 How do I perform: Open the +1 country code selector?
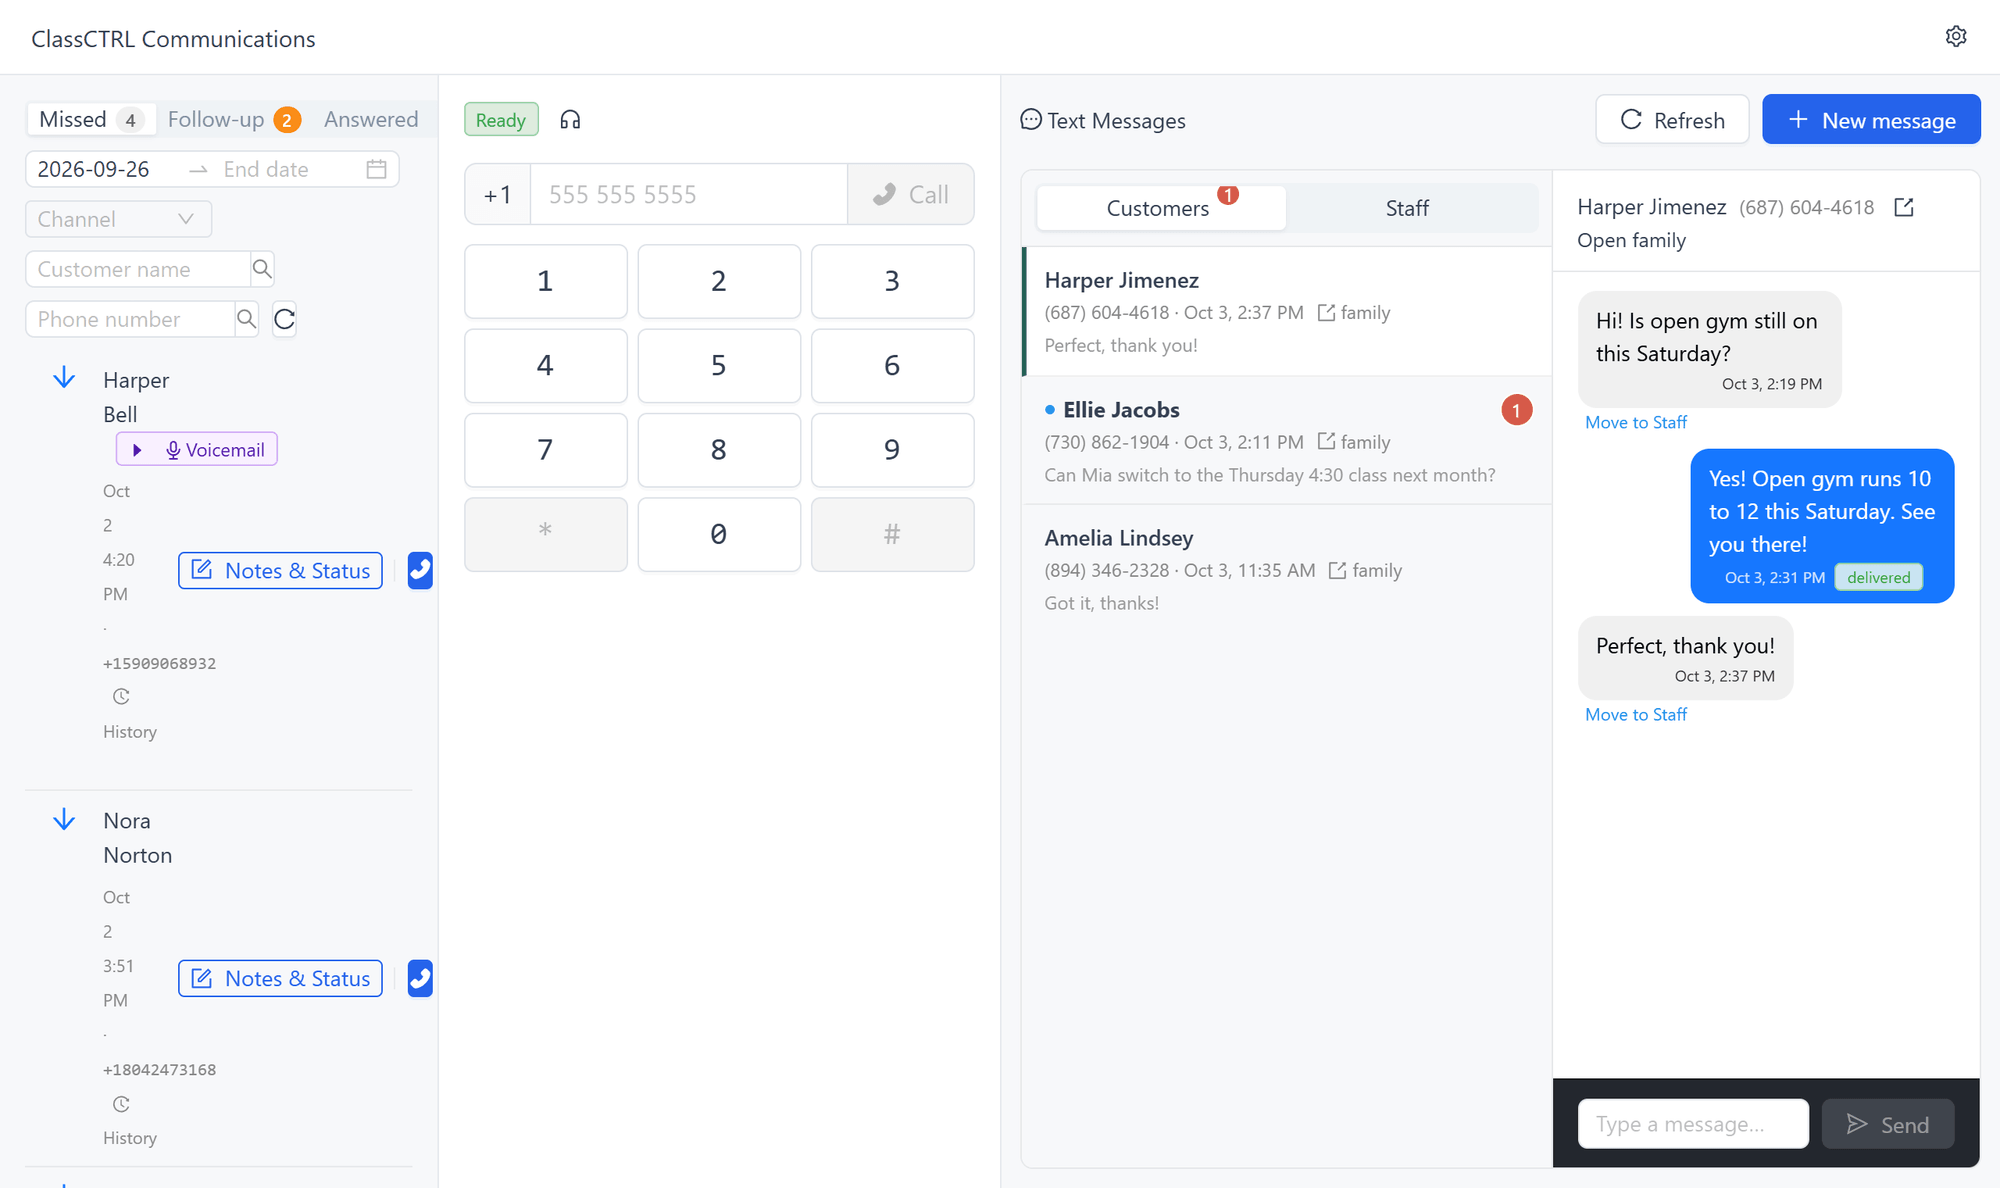point(498,195)
